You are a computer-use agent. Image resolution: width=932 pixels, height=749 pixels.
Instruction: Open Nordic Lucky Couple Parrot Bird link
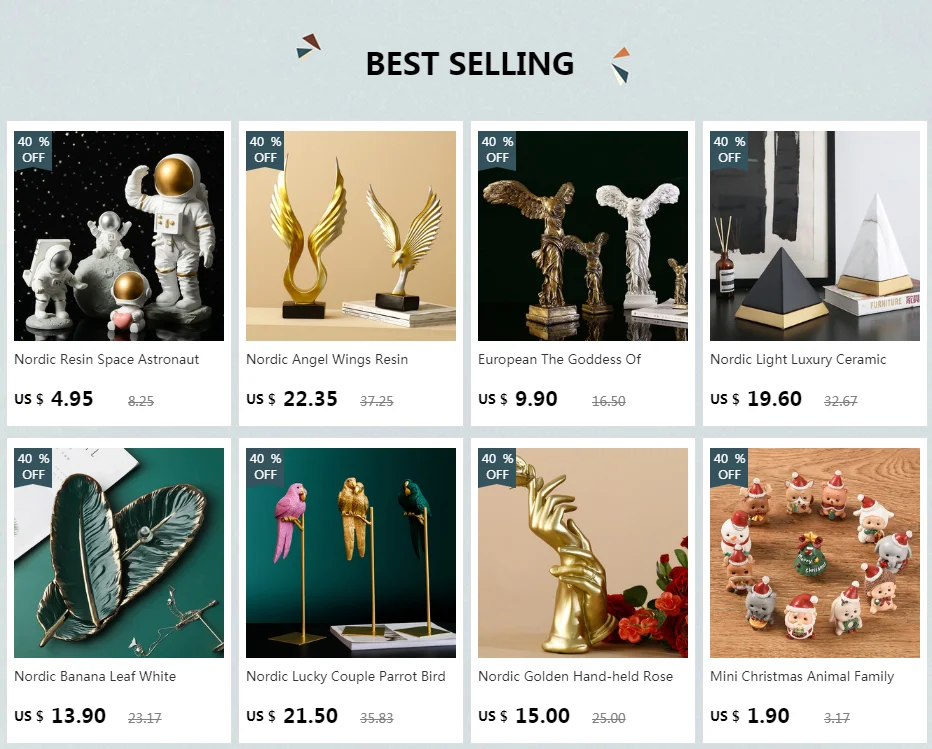[345, 676]
